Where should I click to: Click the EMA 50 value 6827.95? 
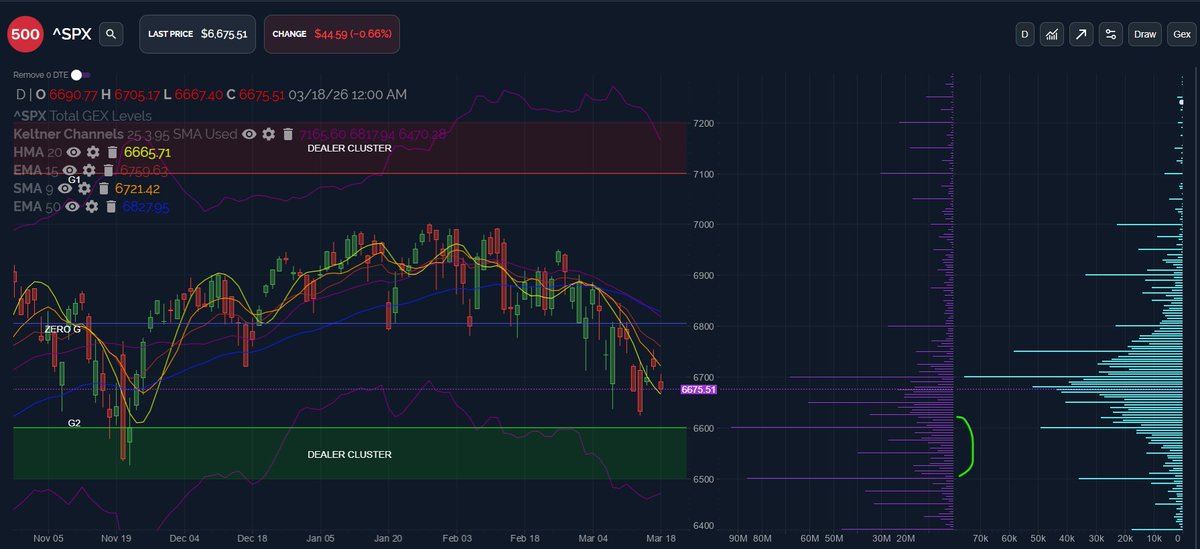146,206
